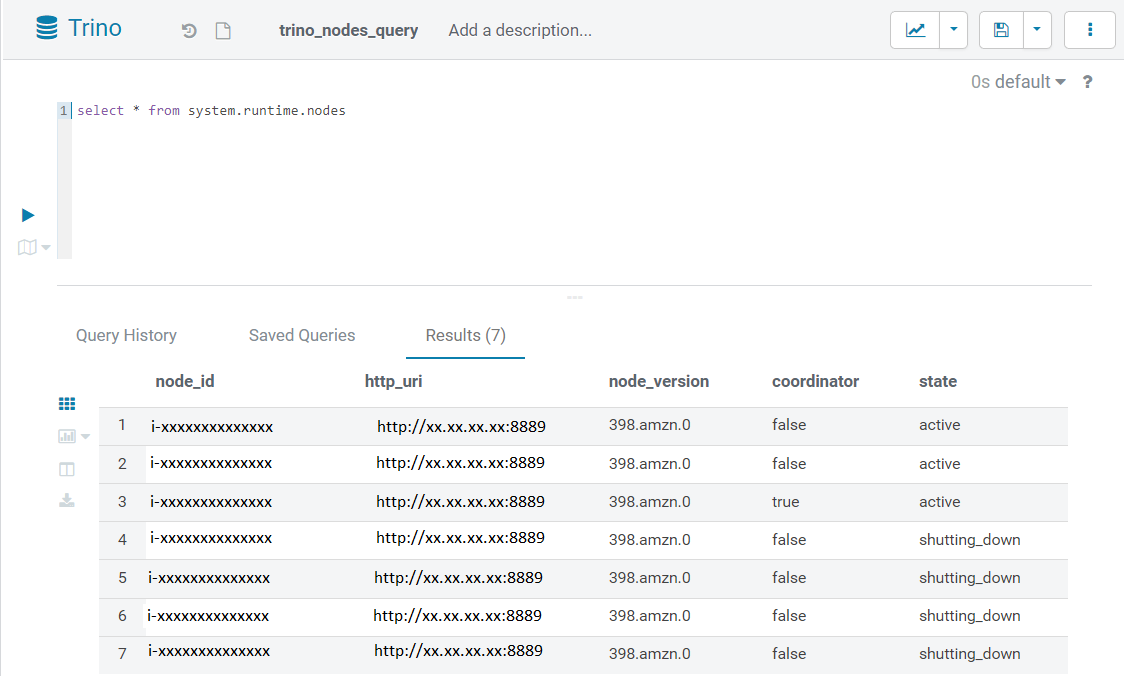1124x676 pixels.
Task: Select the 'shutting_down' state cell in row 7
Action: click(969, 654)
